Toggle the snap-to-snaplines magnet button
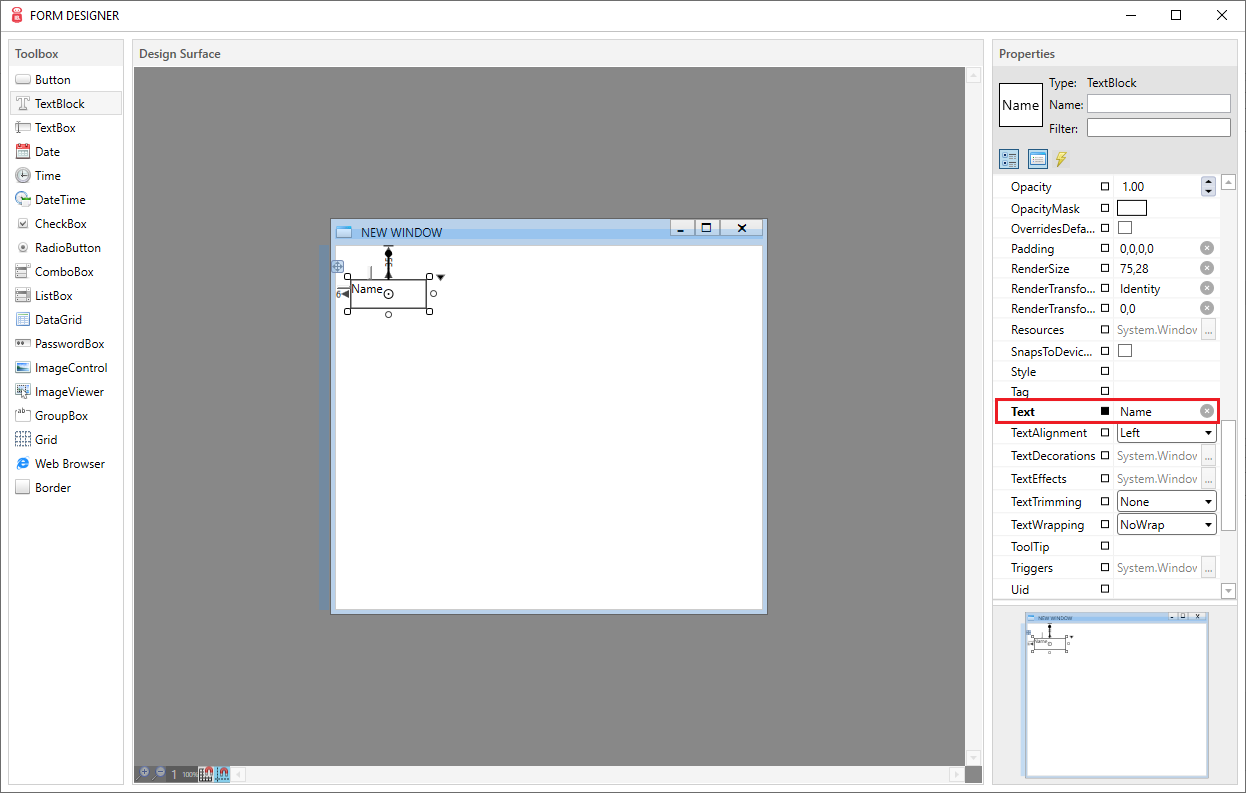Image resolution: width=1246 pixels, height=793 pixels. coord(223,774)
